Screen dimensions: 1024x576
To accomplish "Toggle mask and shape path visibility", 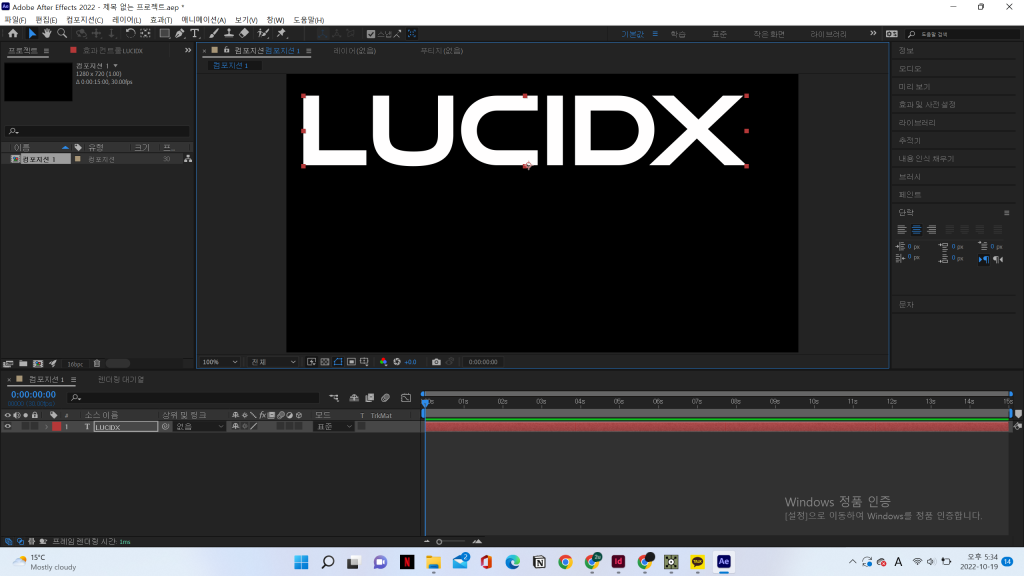I will coord(338,362).
